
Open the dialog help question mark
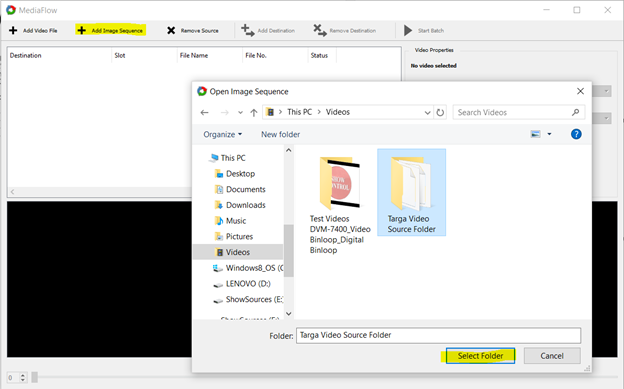(576, 134)
